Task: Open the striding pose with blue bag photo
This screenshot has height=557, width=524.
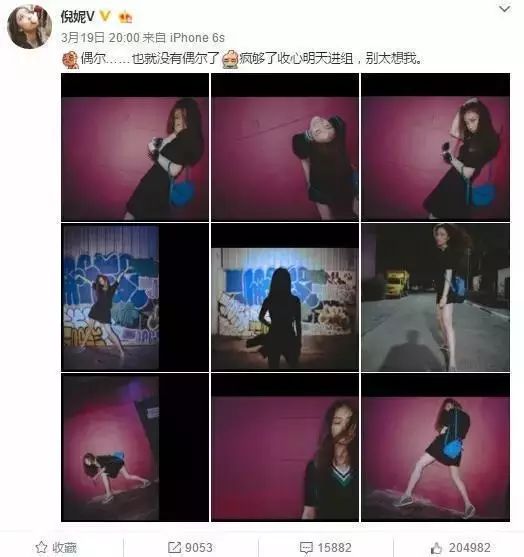Action: [436, 448]
